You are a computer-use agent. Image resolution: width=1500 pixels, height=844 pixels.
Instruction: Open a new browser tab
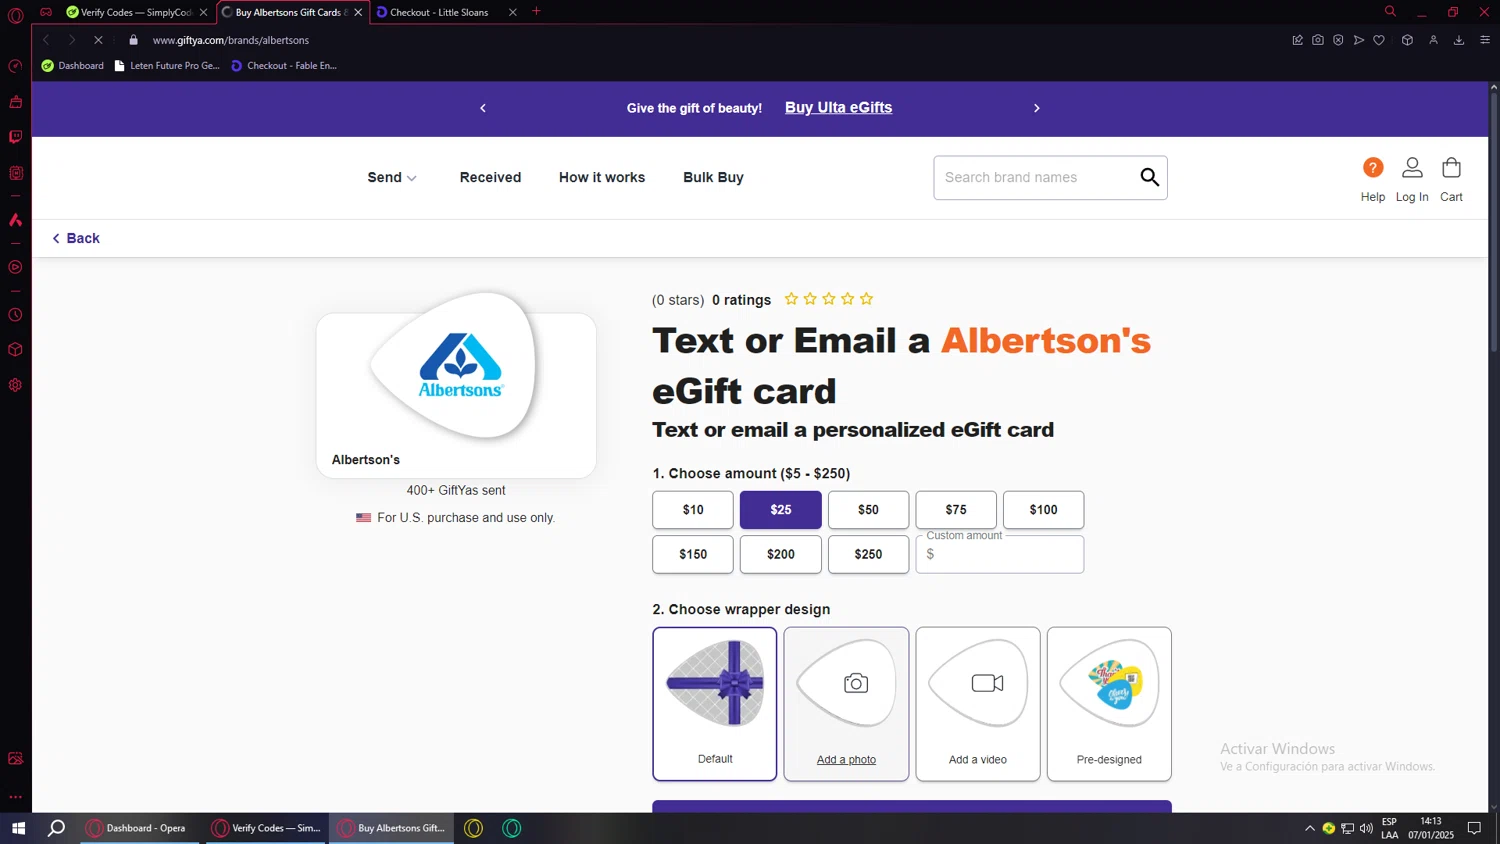(x=536, y=12)
